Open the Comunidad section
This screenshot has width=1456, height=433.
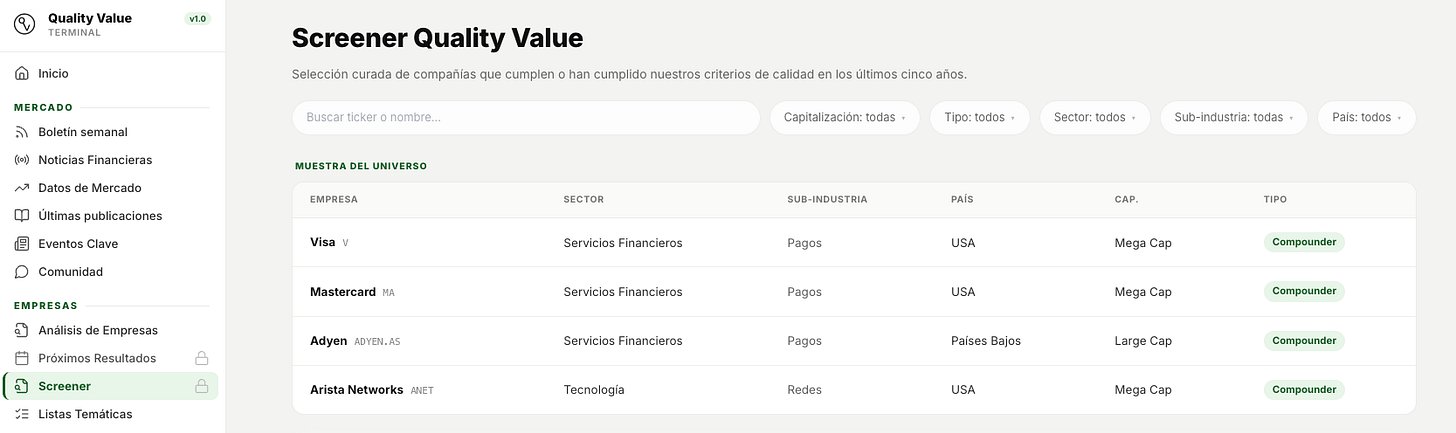111,272
